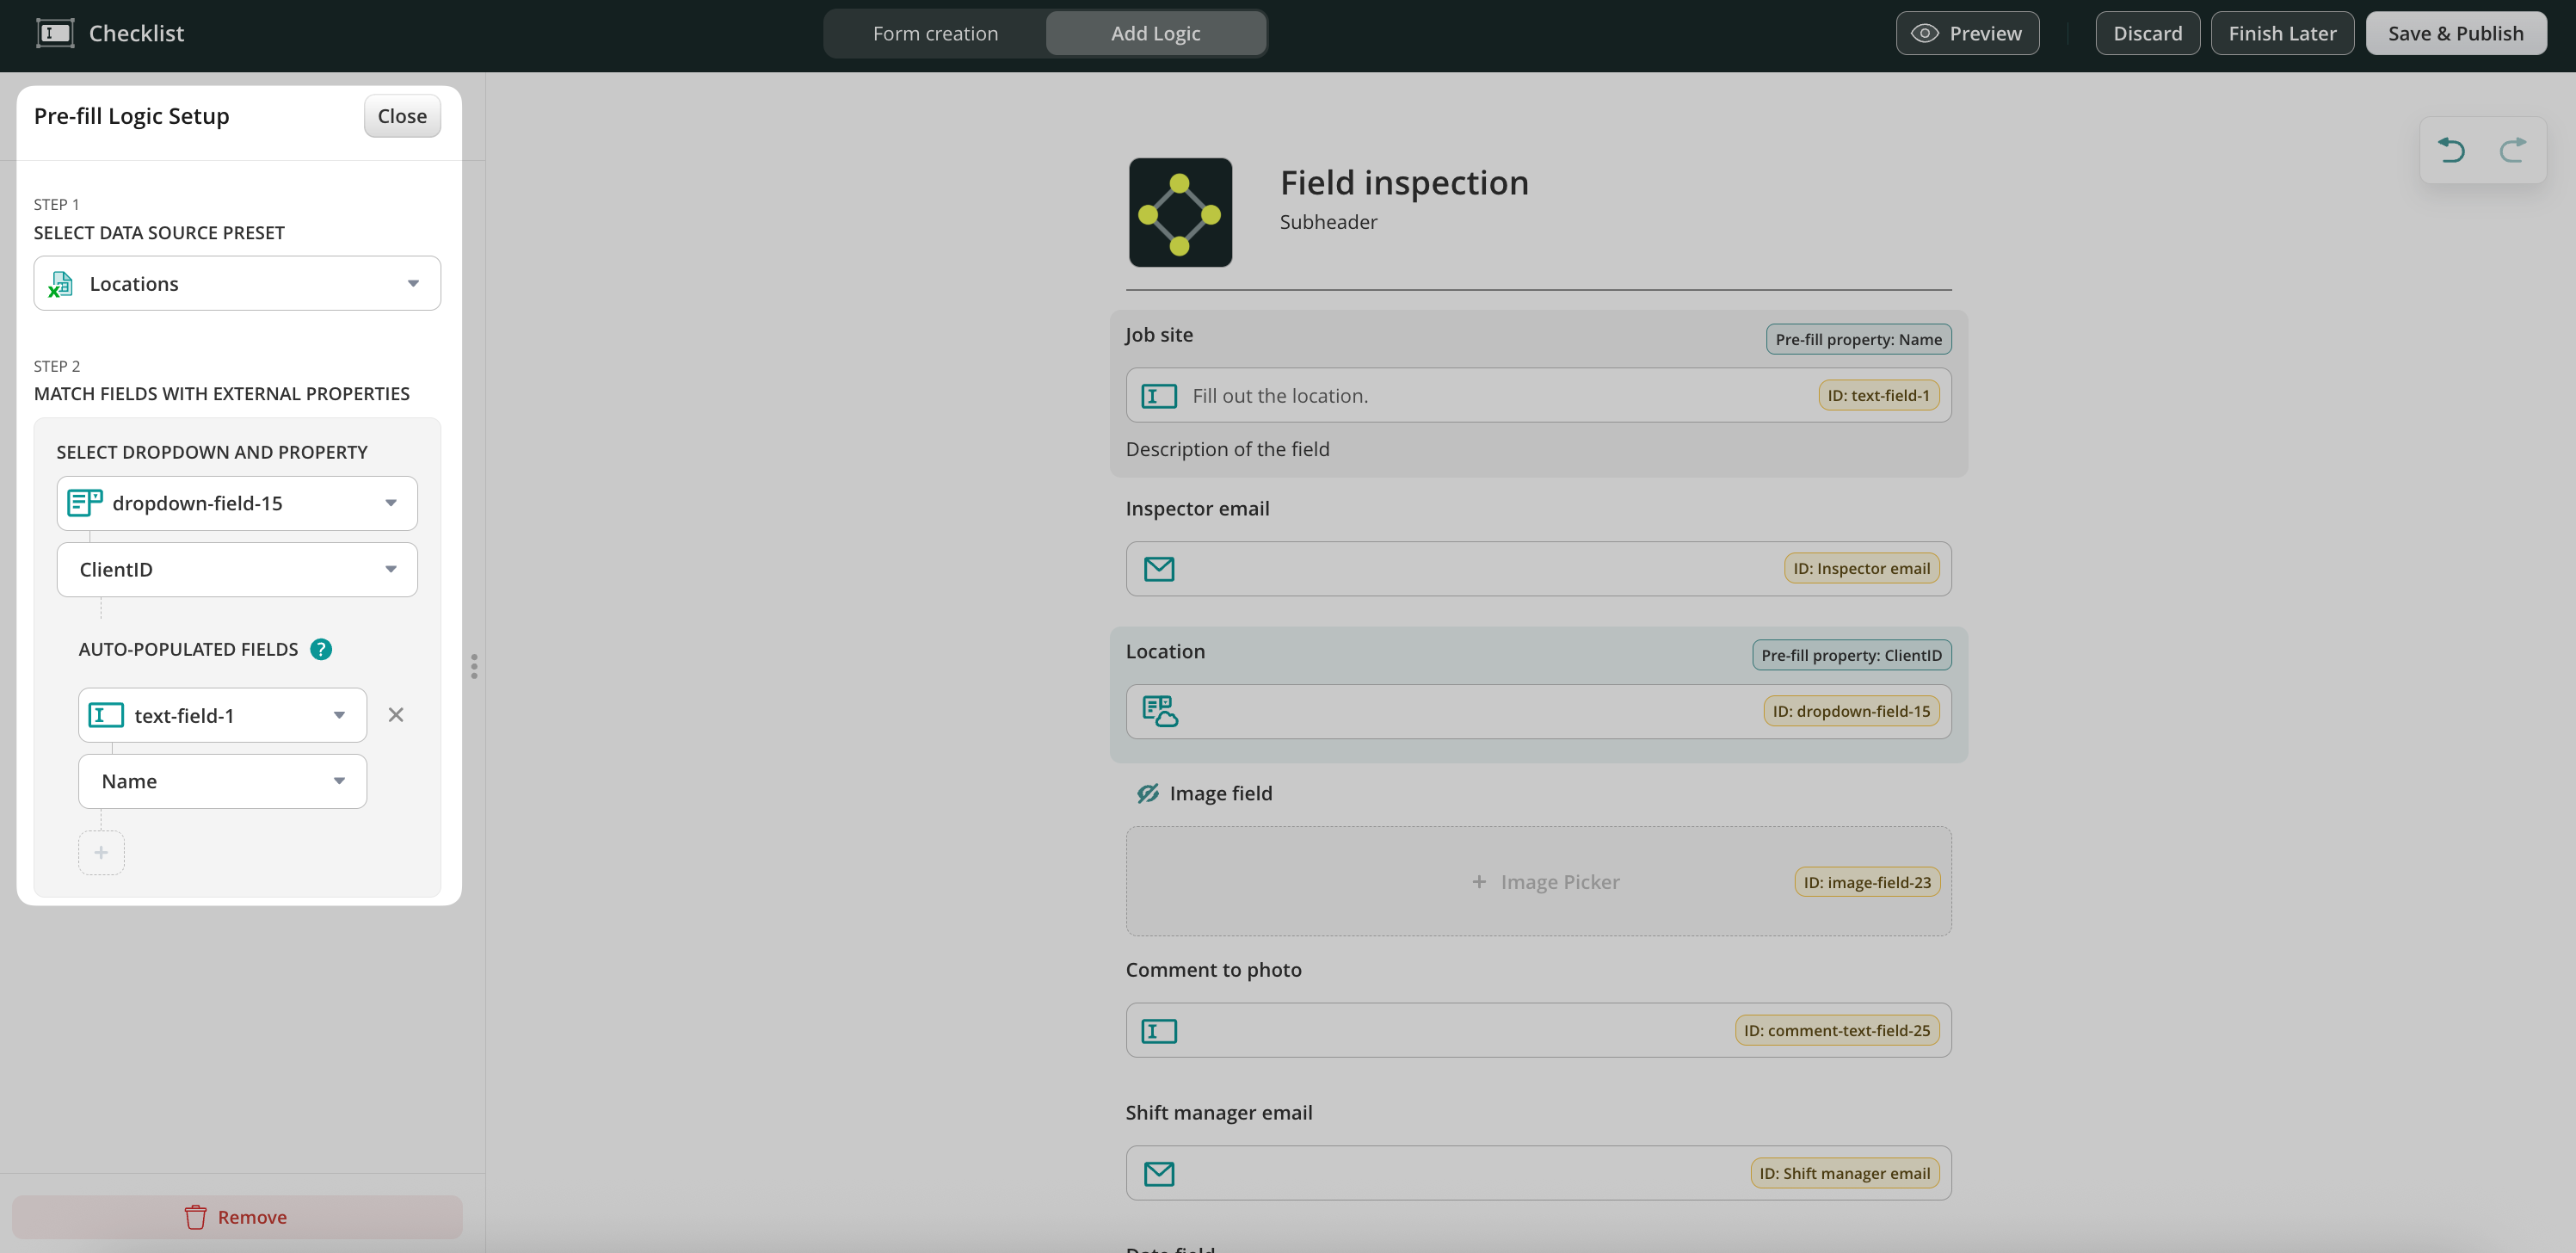Toggle hidden eye icon on Image field
Image resolution: width=2576 pixels, height=1253 pixels.
click(x=1147, y=793)
